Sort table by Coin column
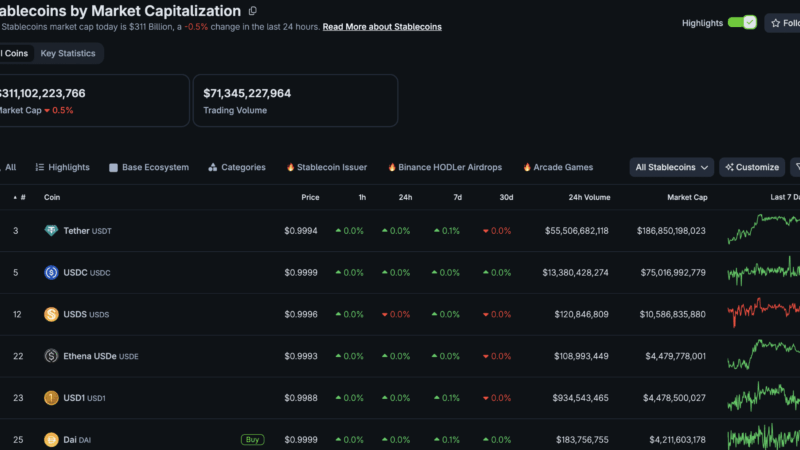 pyautogui.click(x=52, y=197)
